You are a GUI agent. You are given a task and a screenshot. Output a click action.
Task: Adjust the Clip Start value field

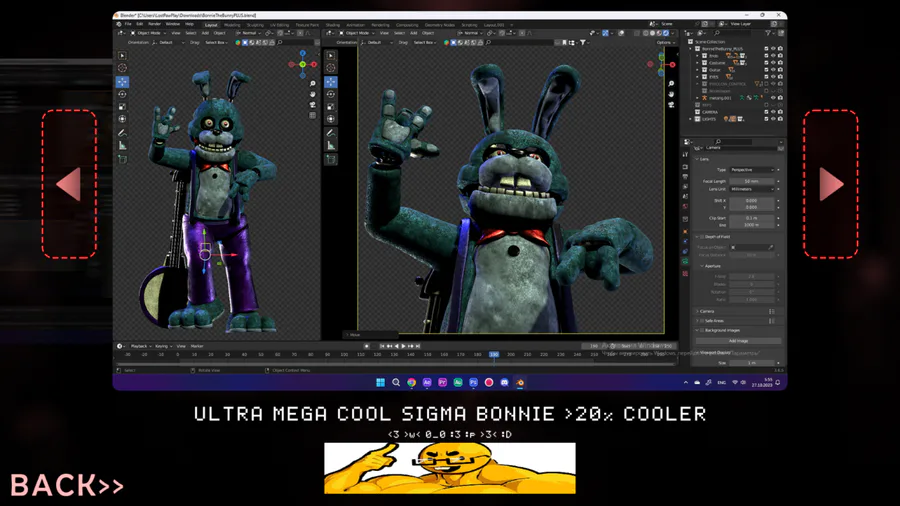752,218
